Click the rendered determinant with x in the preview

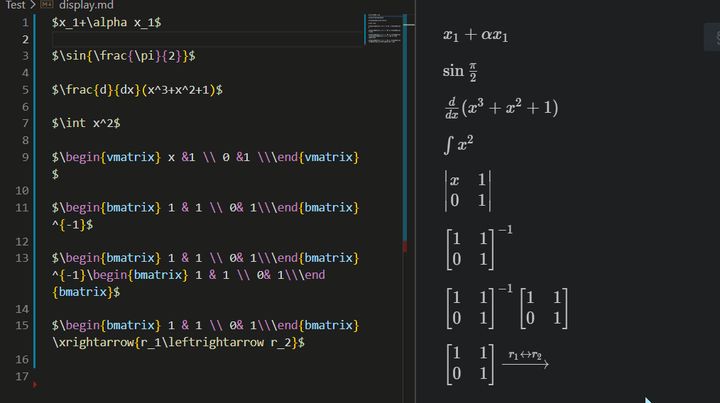tap(468, 190)
